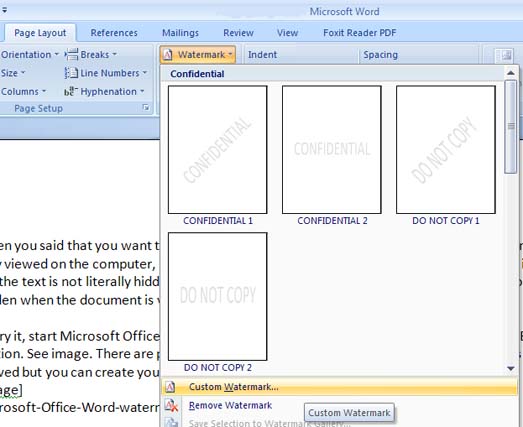Viewport: 523px width, 427px height.
Task: Open the Size dropdown
Action: (x=13, y=73)
